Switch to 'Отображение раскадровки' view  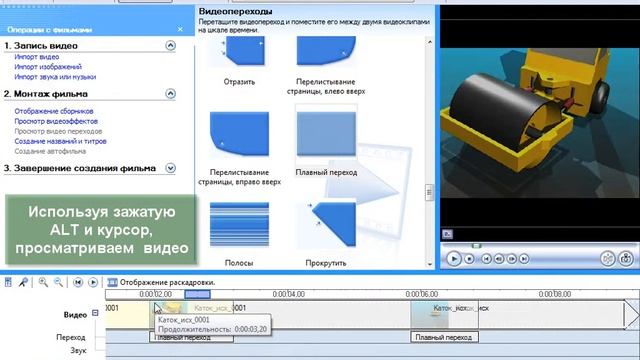167,282
